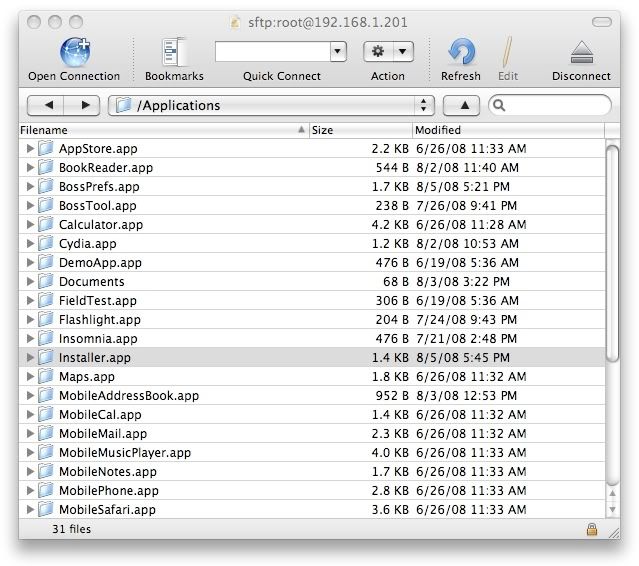Select the Flashlight.app folder icon
This screenshot has height=566, width=639.
click(46, 319)
